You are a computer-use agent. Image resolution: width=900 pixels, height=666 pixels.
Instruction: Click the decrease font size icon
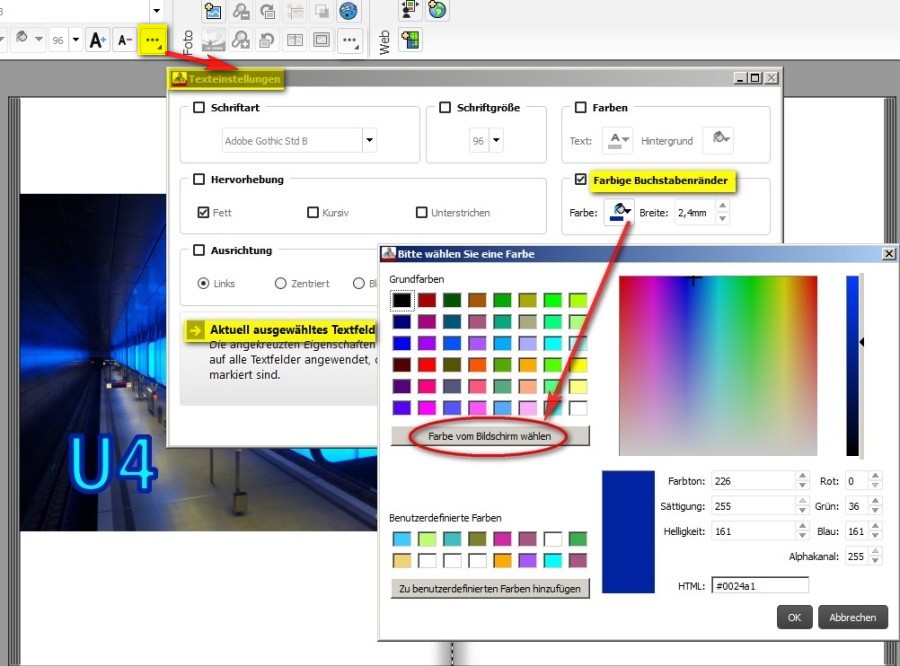pyautogui.click(x=124, y=40)
